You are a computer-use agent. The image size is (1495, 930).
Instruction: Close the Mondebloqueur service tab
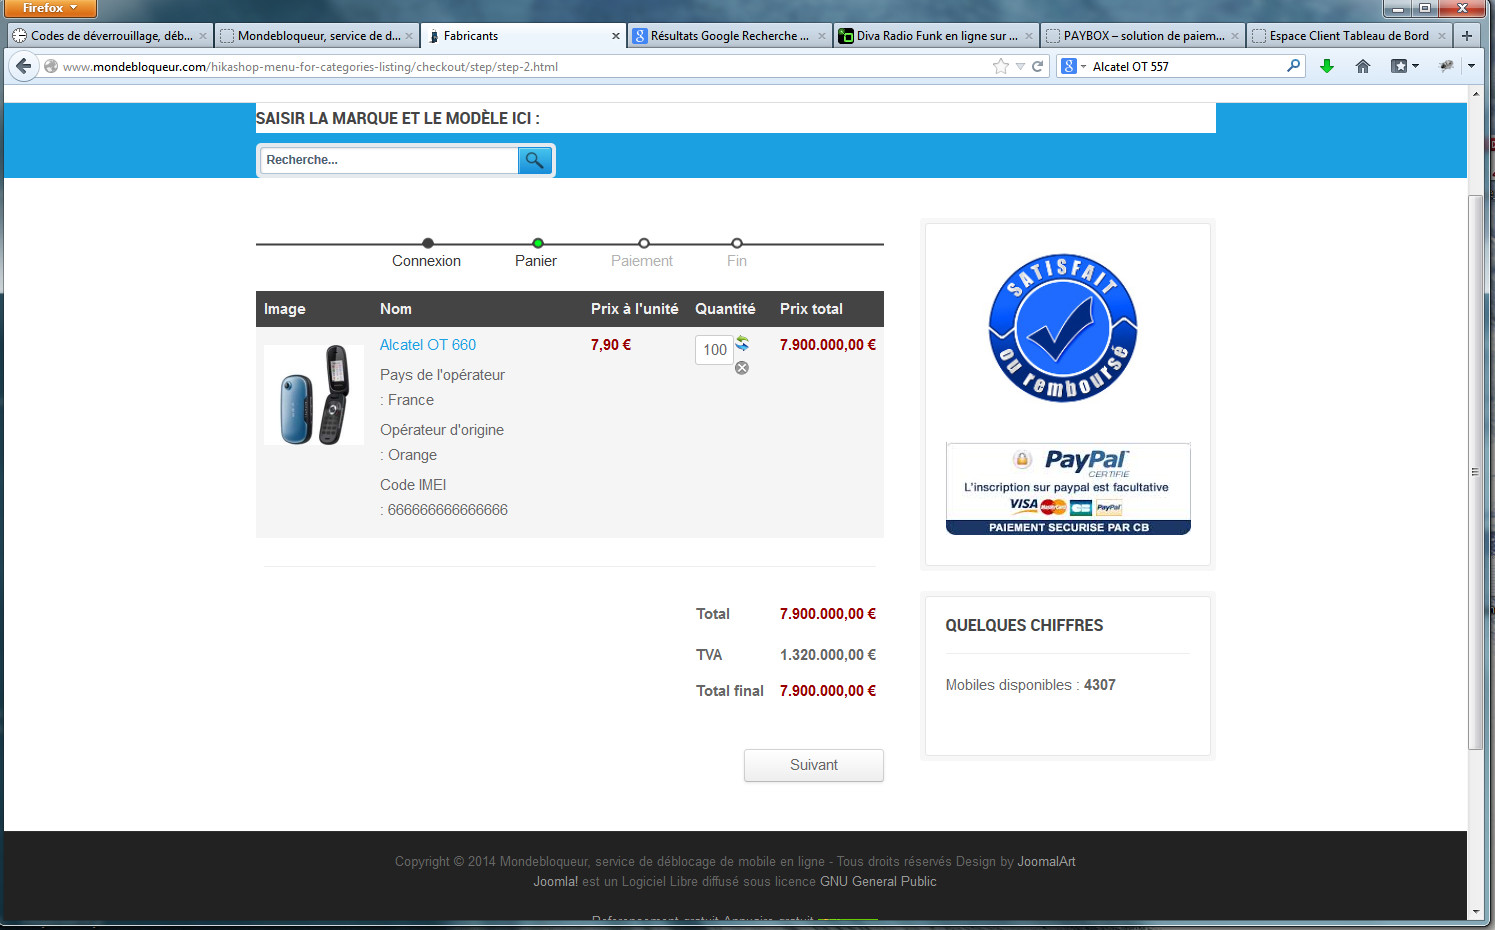tap(409, 36)
